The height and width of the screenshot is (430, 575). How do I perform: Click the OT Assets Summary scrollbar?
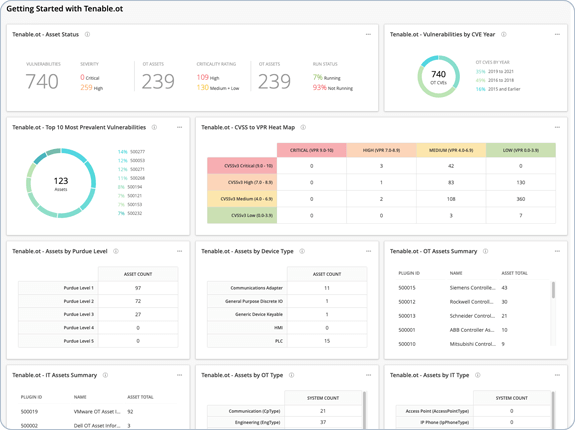(x=553, y=290)
